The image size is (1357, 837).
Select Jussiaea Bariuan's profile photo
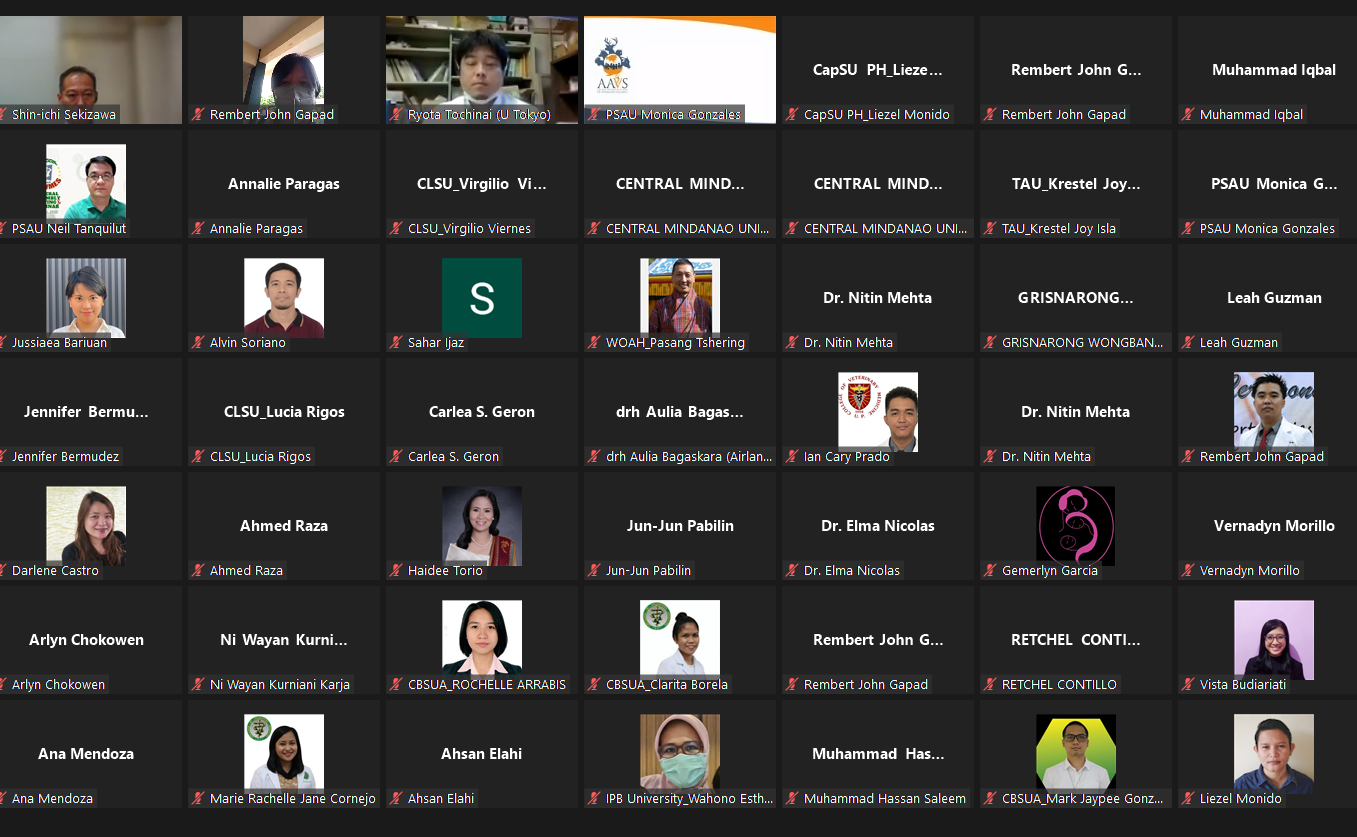pyautogui.click(x=86, y=297)
